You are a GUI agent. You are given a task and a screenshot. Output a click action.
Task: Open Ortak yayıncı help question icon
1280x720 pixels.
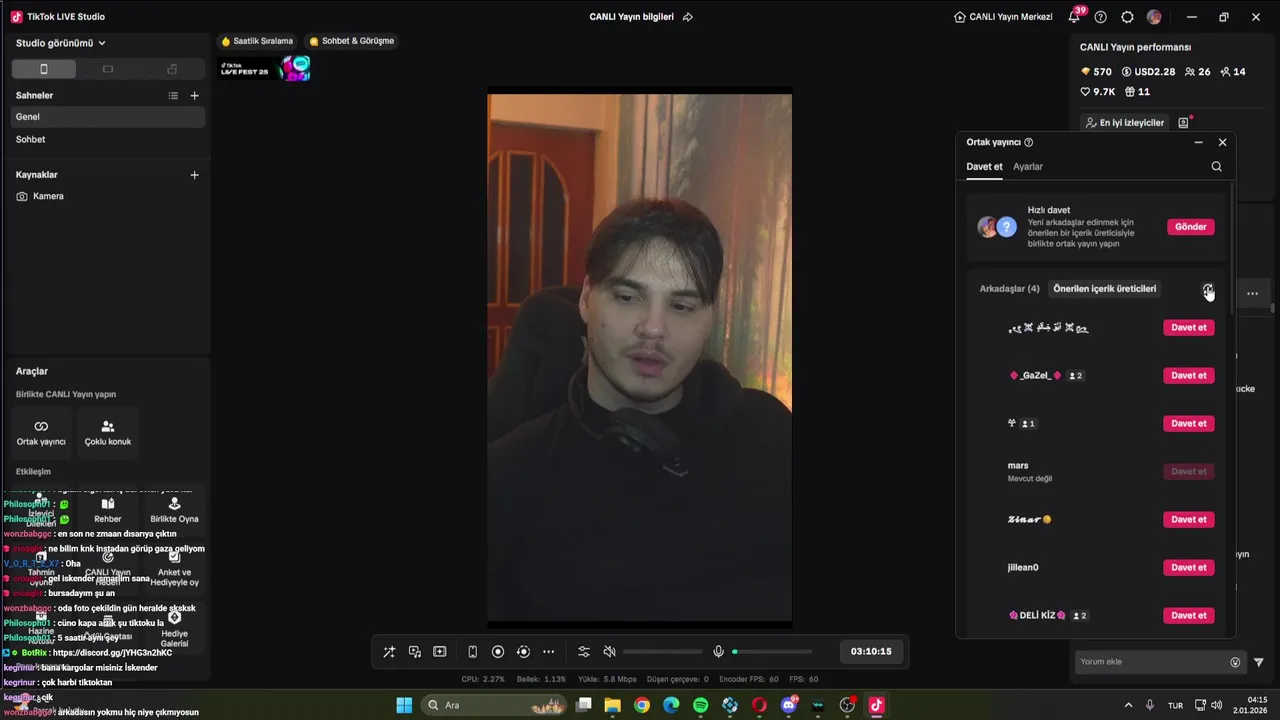[x=1028, y=143]
